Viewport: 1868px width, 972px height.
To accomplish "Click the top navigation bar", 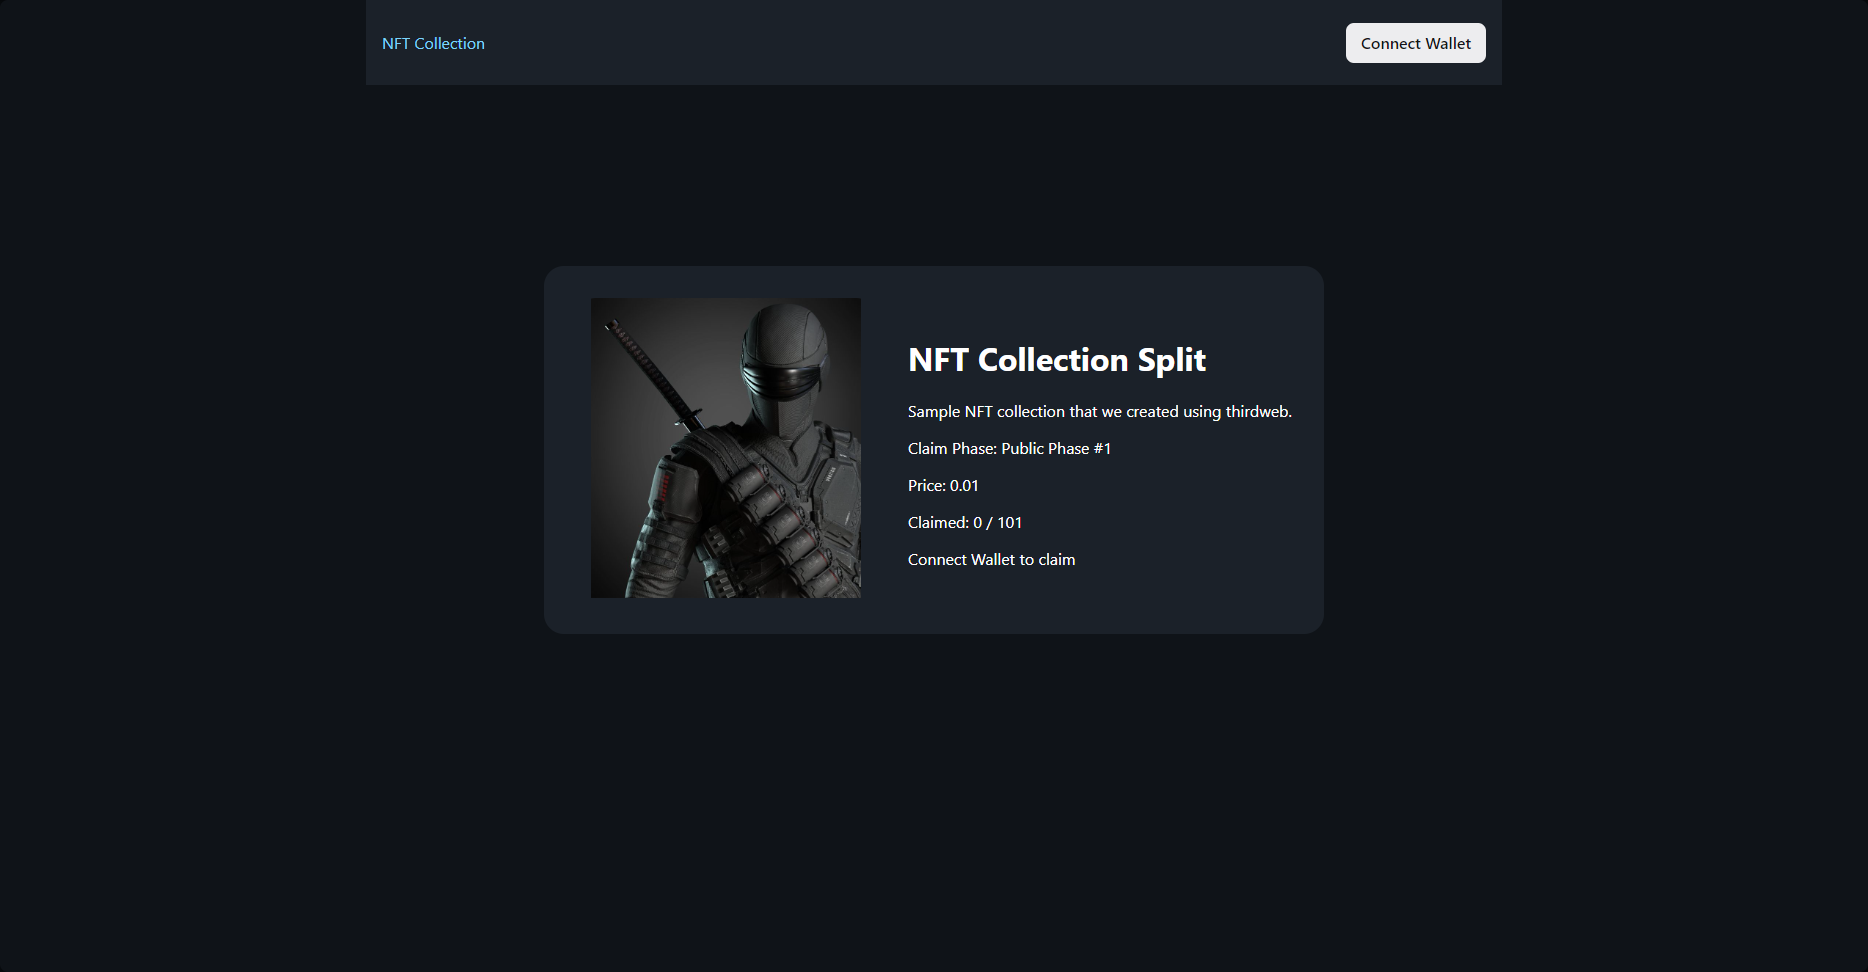I will 933,43.
